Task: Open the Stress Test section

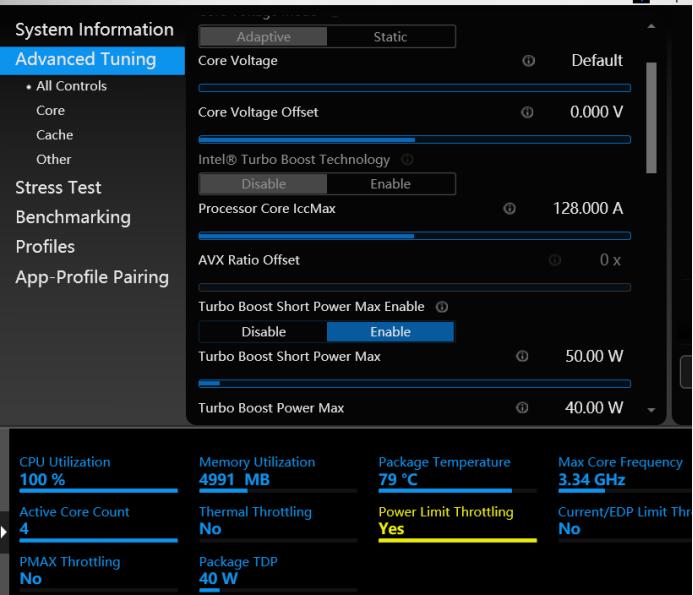Action: click(x=58, y=188)
